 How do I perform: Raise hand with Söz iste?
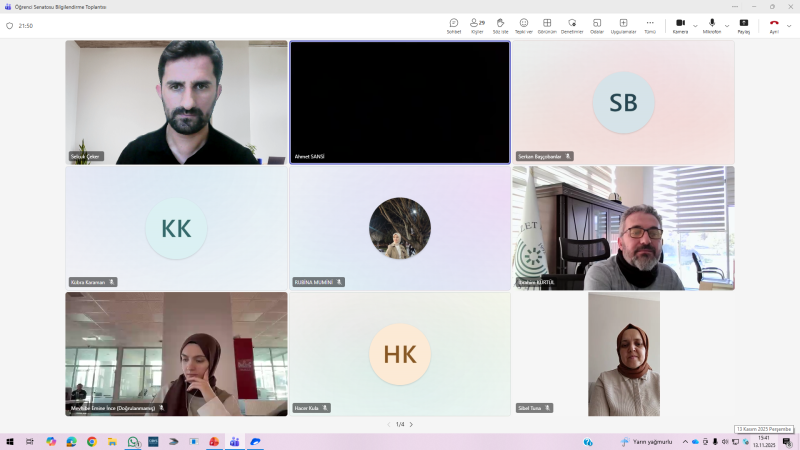(x=499, y=25)
